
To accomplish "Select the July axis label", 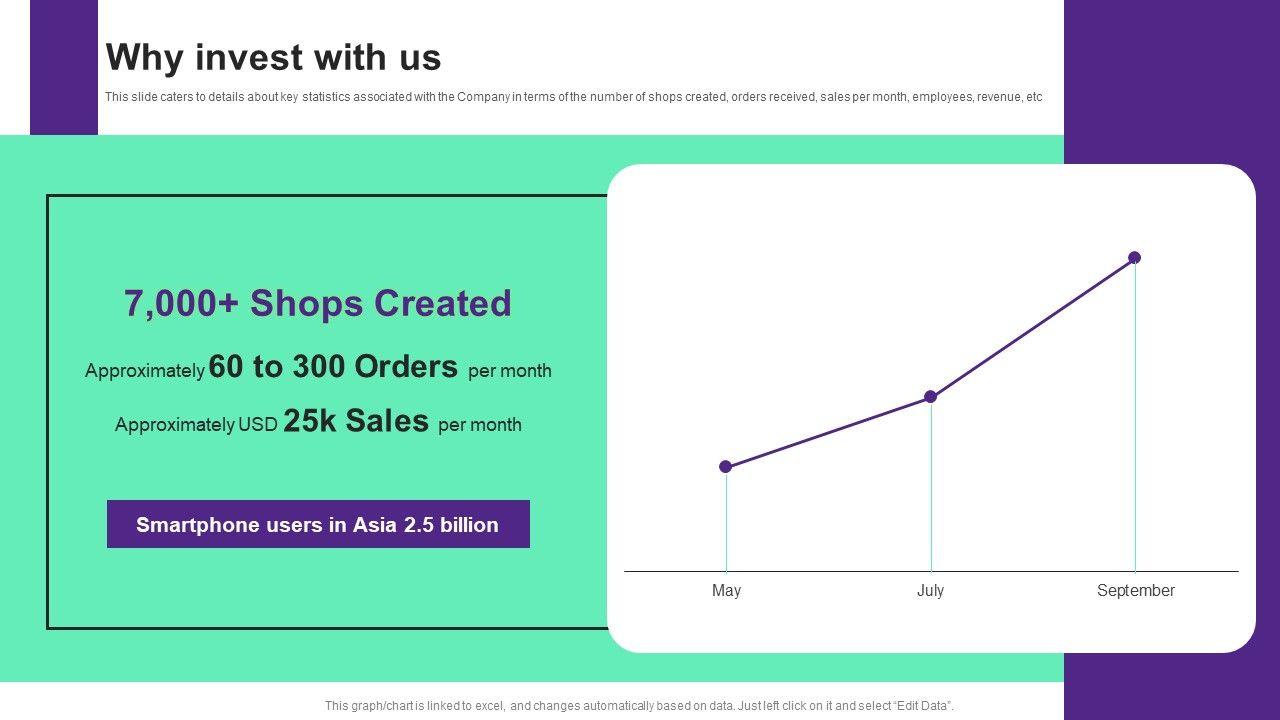I will coord(930,590).
